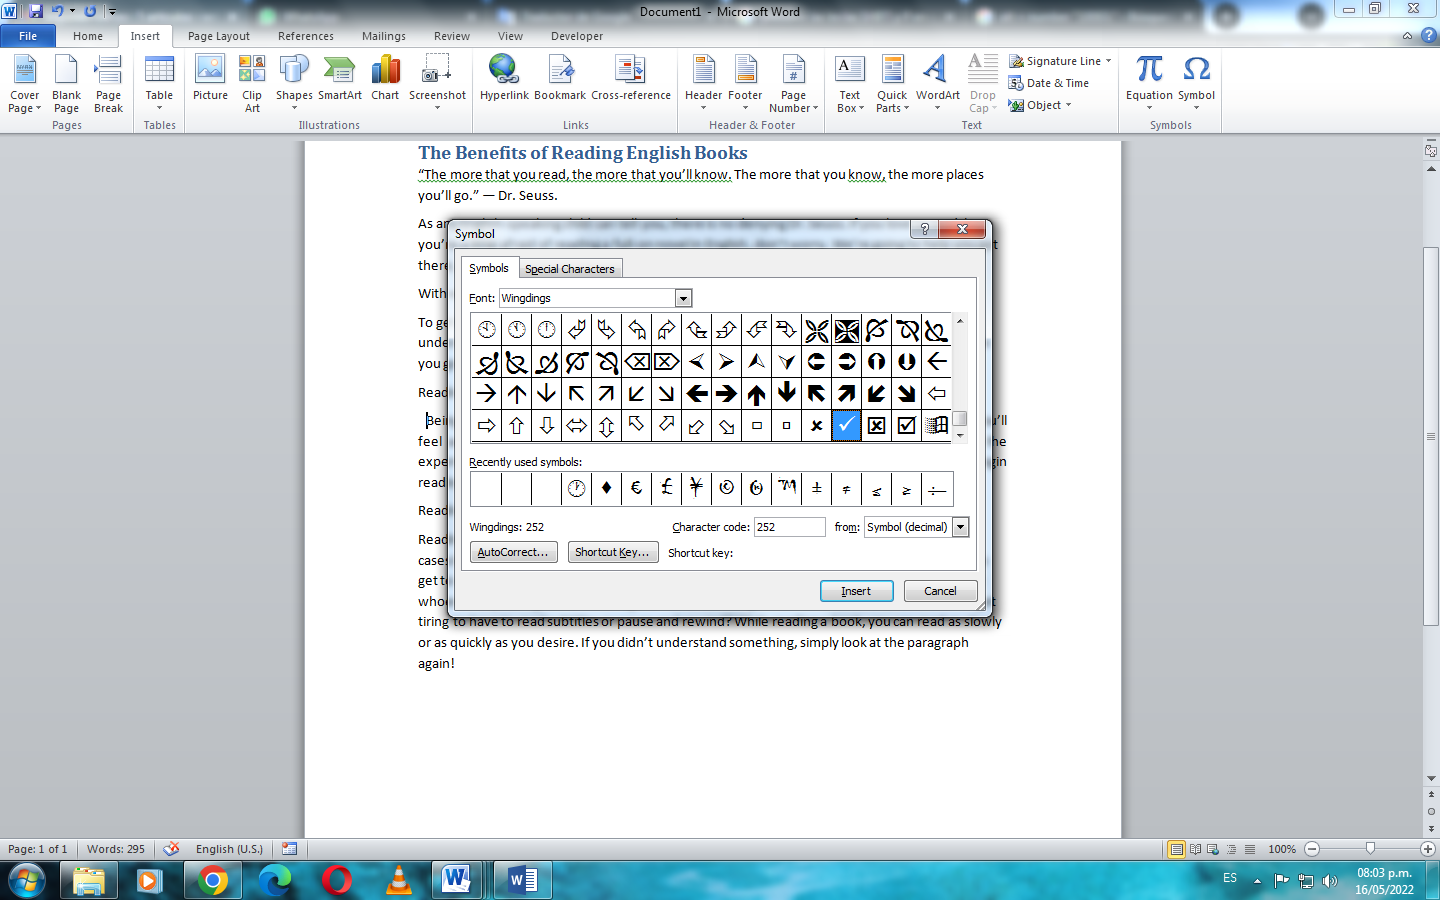
Task: Open the Screenshot tool
Action: click(437, 84)
